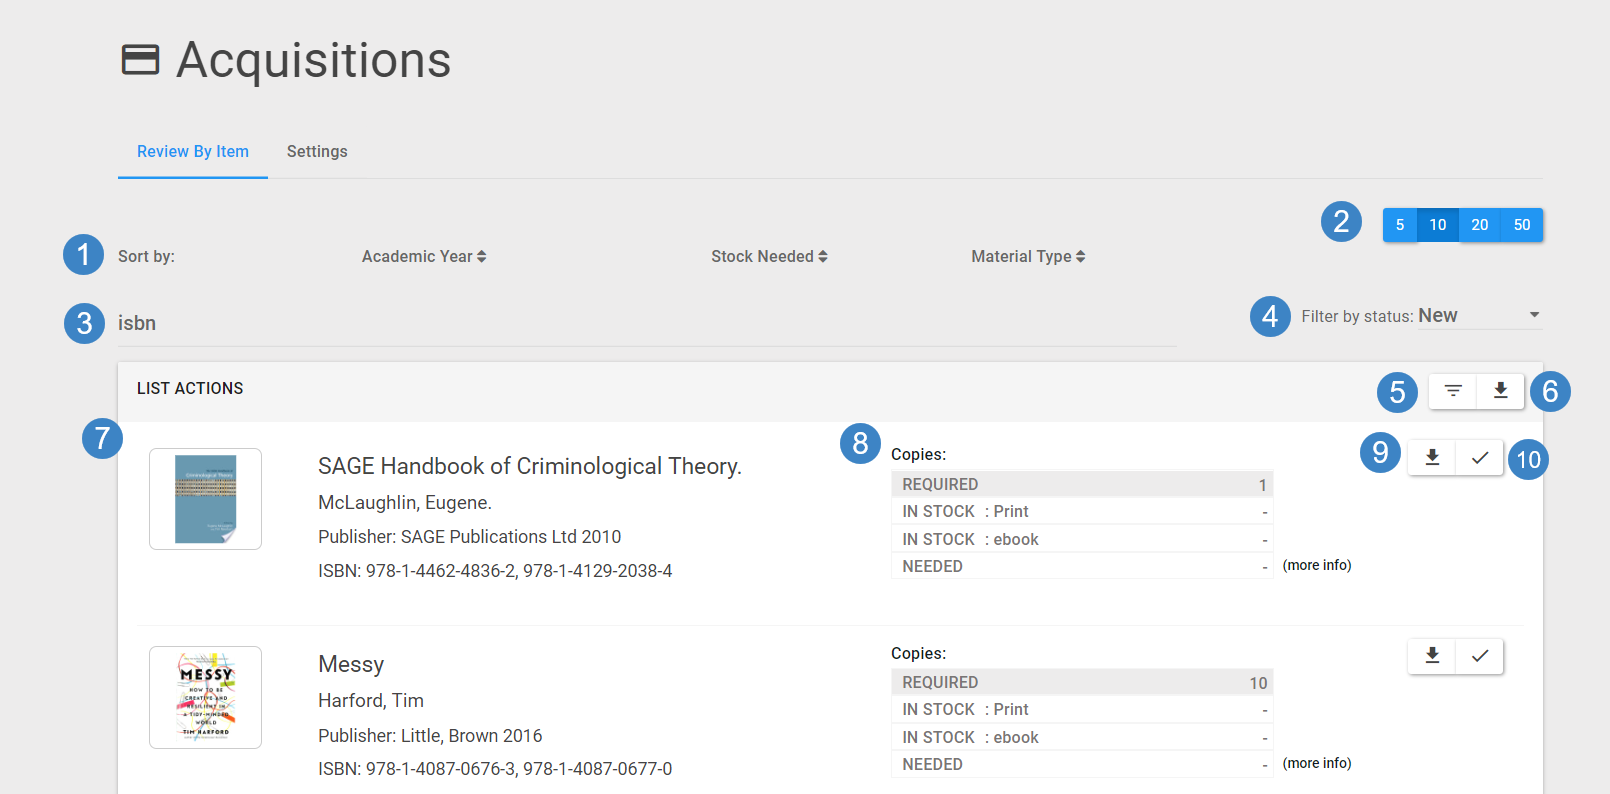
Task: Click Publisher: Little, Brown 2016
Action: pos(430,736)
